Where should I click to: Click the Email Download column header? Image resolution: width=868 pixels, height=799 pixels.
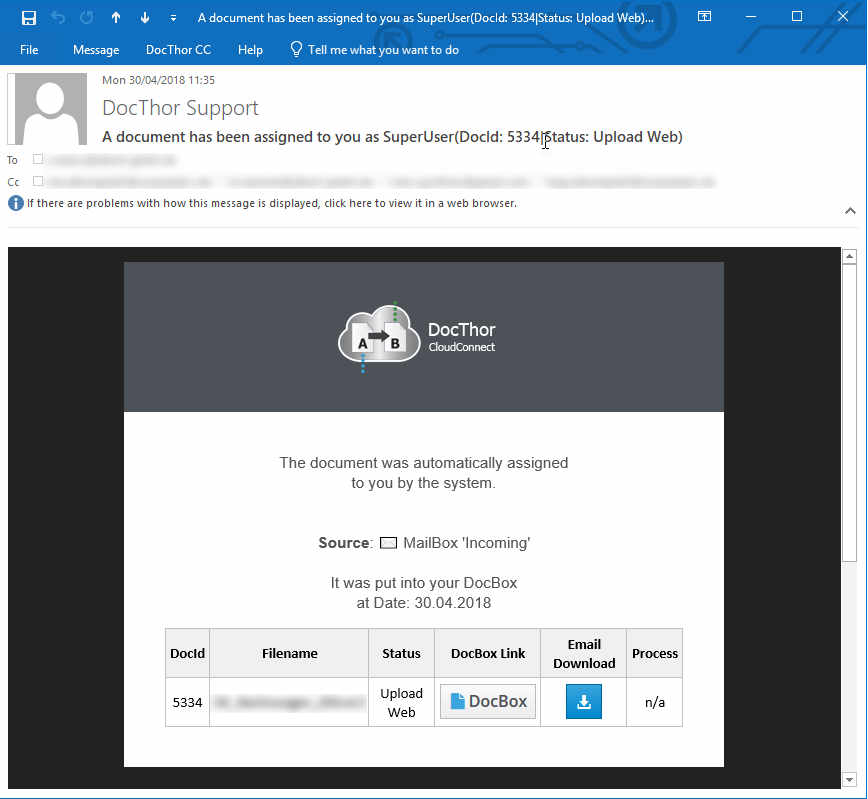coord(583,653)
